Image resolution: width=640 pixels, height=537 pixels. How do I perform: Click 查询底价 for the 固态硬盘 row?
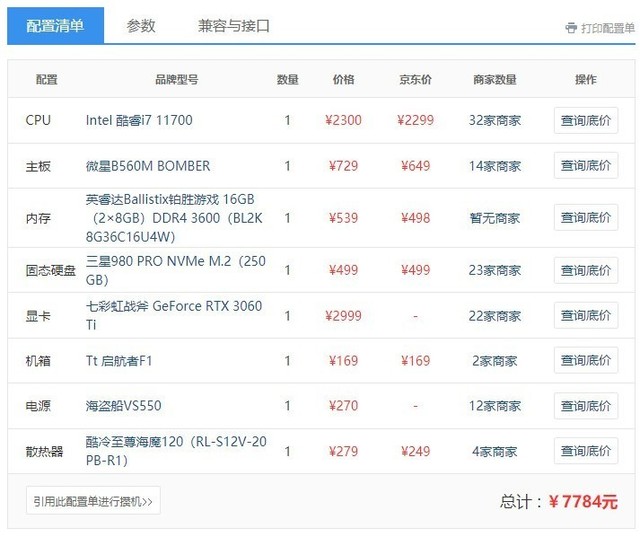[x=586, y=270]
